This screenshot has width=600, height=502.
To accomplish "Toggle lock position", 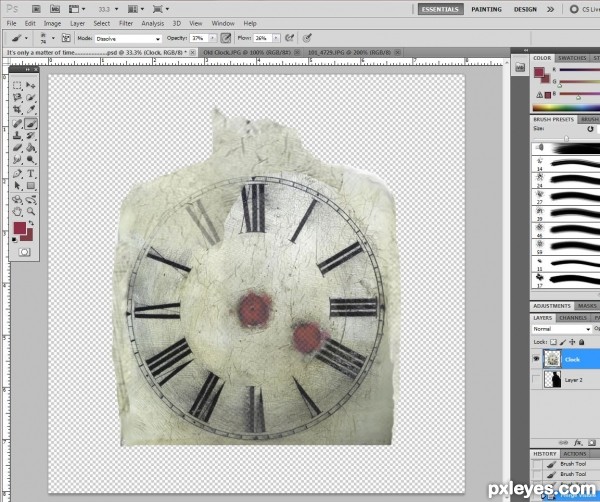I will 572,342.
